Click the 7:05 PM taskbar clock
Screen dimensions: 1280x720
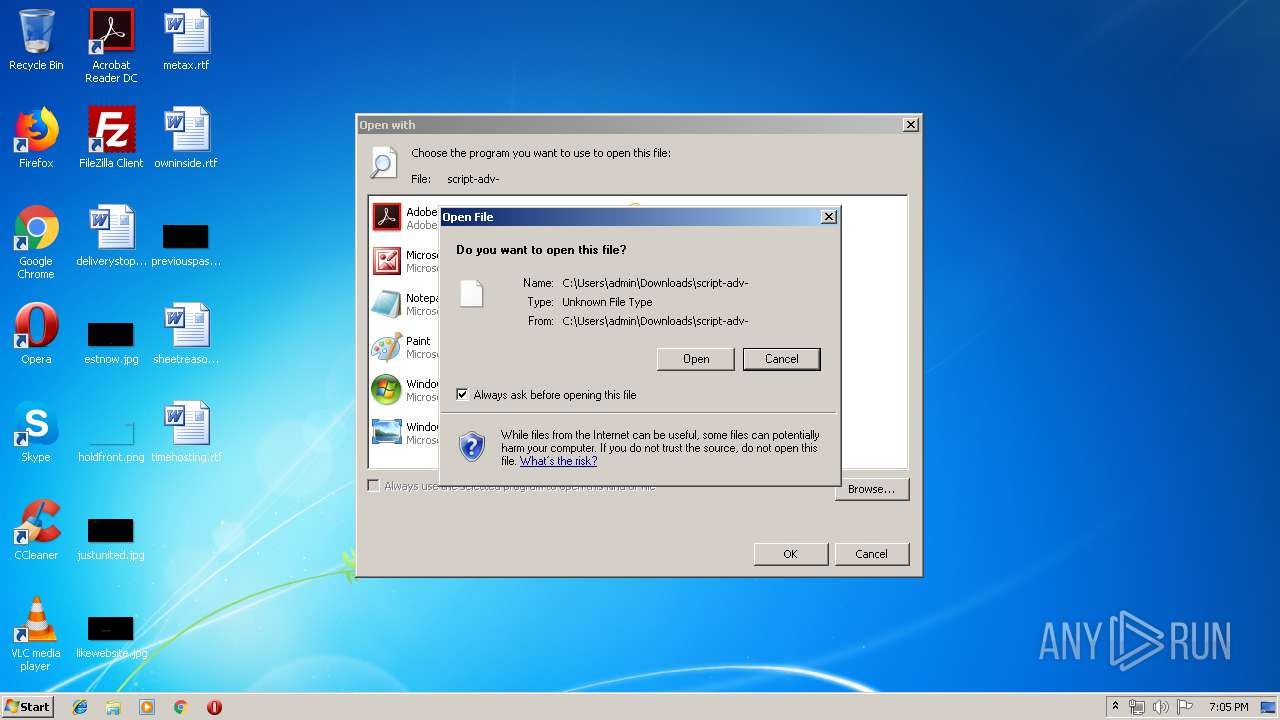[1228, 707]
